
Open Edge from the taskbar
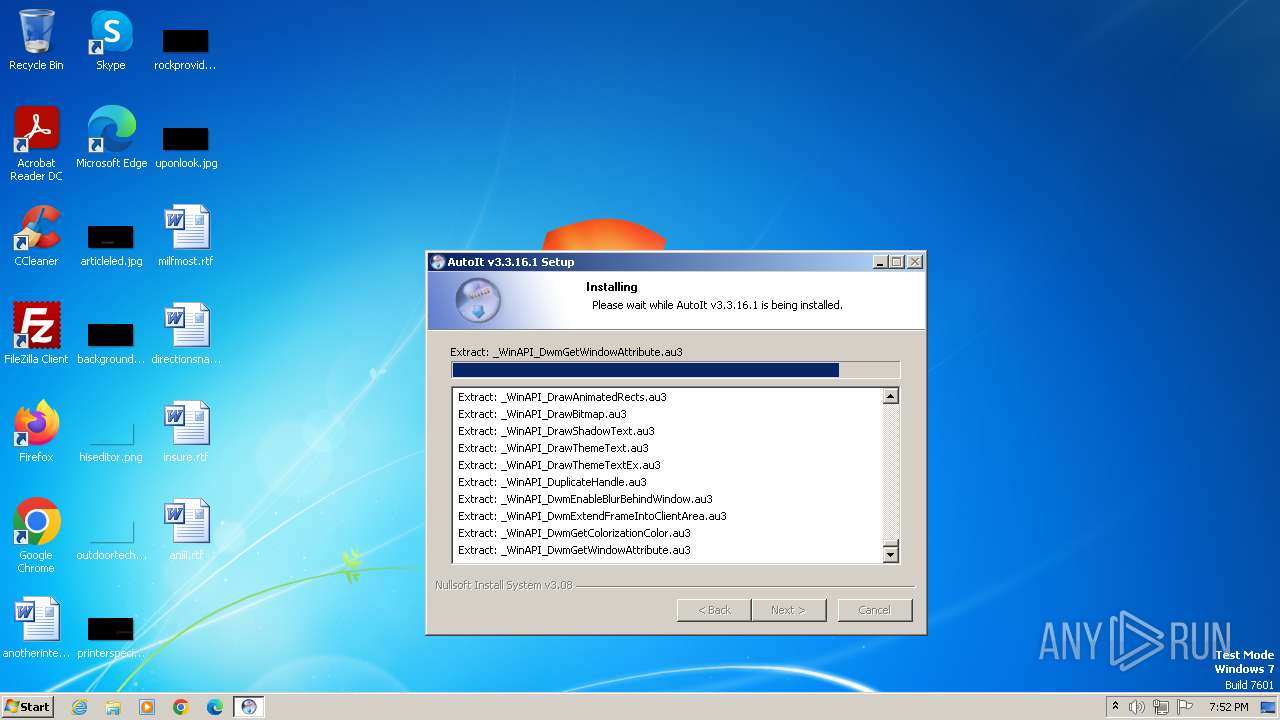tap(215, 707)
